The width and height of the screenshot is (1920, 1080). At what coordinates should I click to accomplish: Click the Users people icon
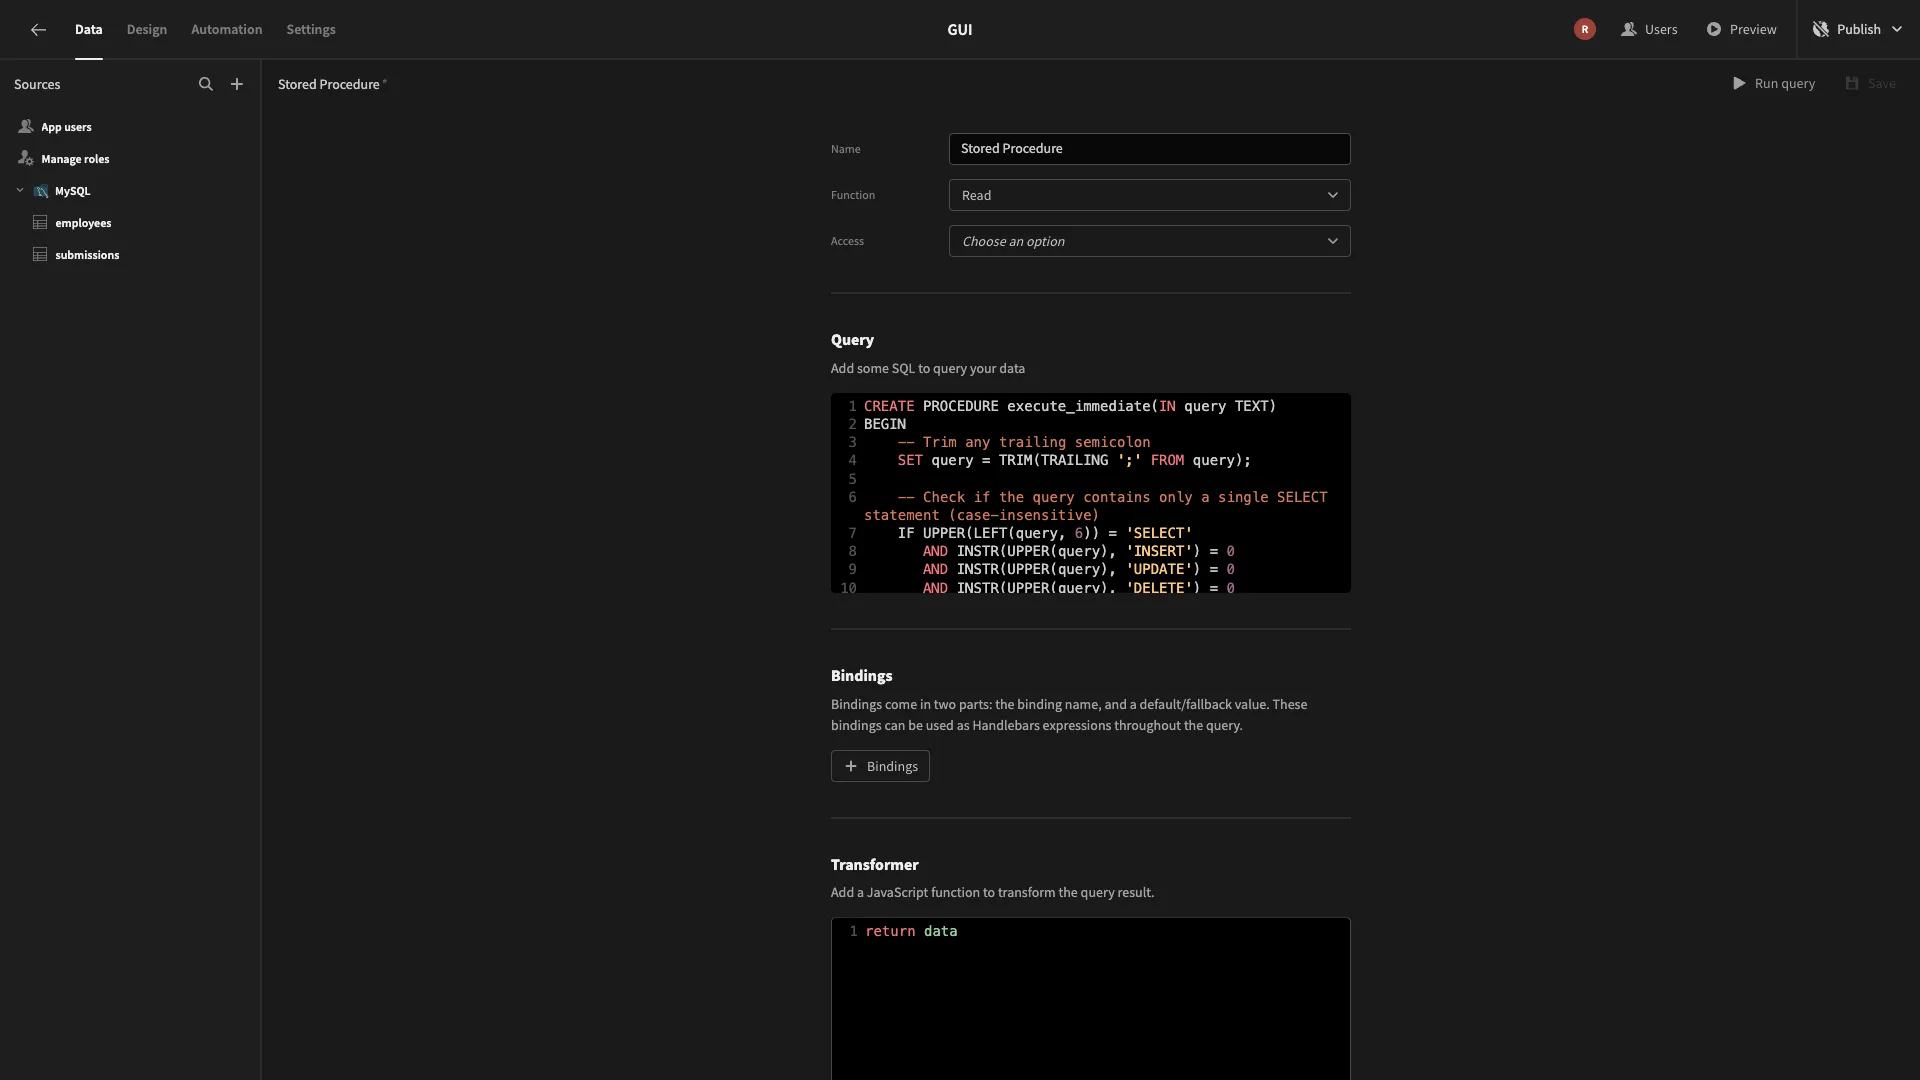pos(1629,30)
